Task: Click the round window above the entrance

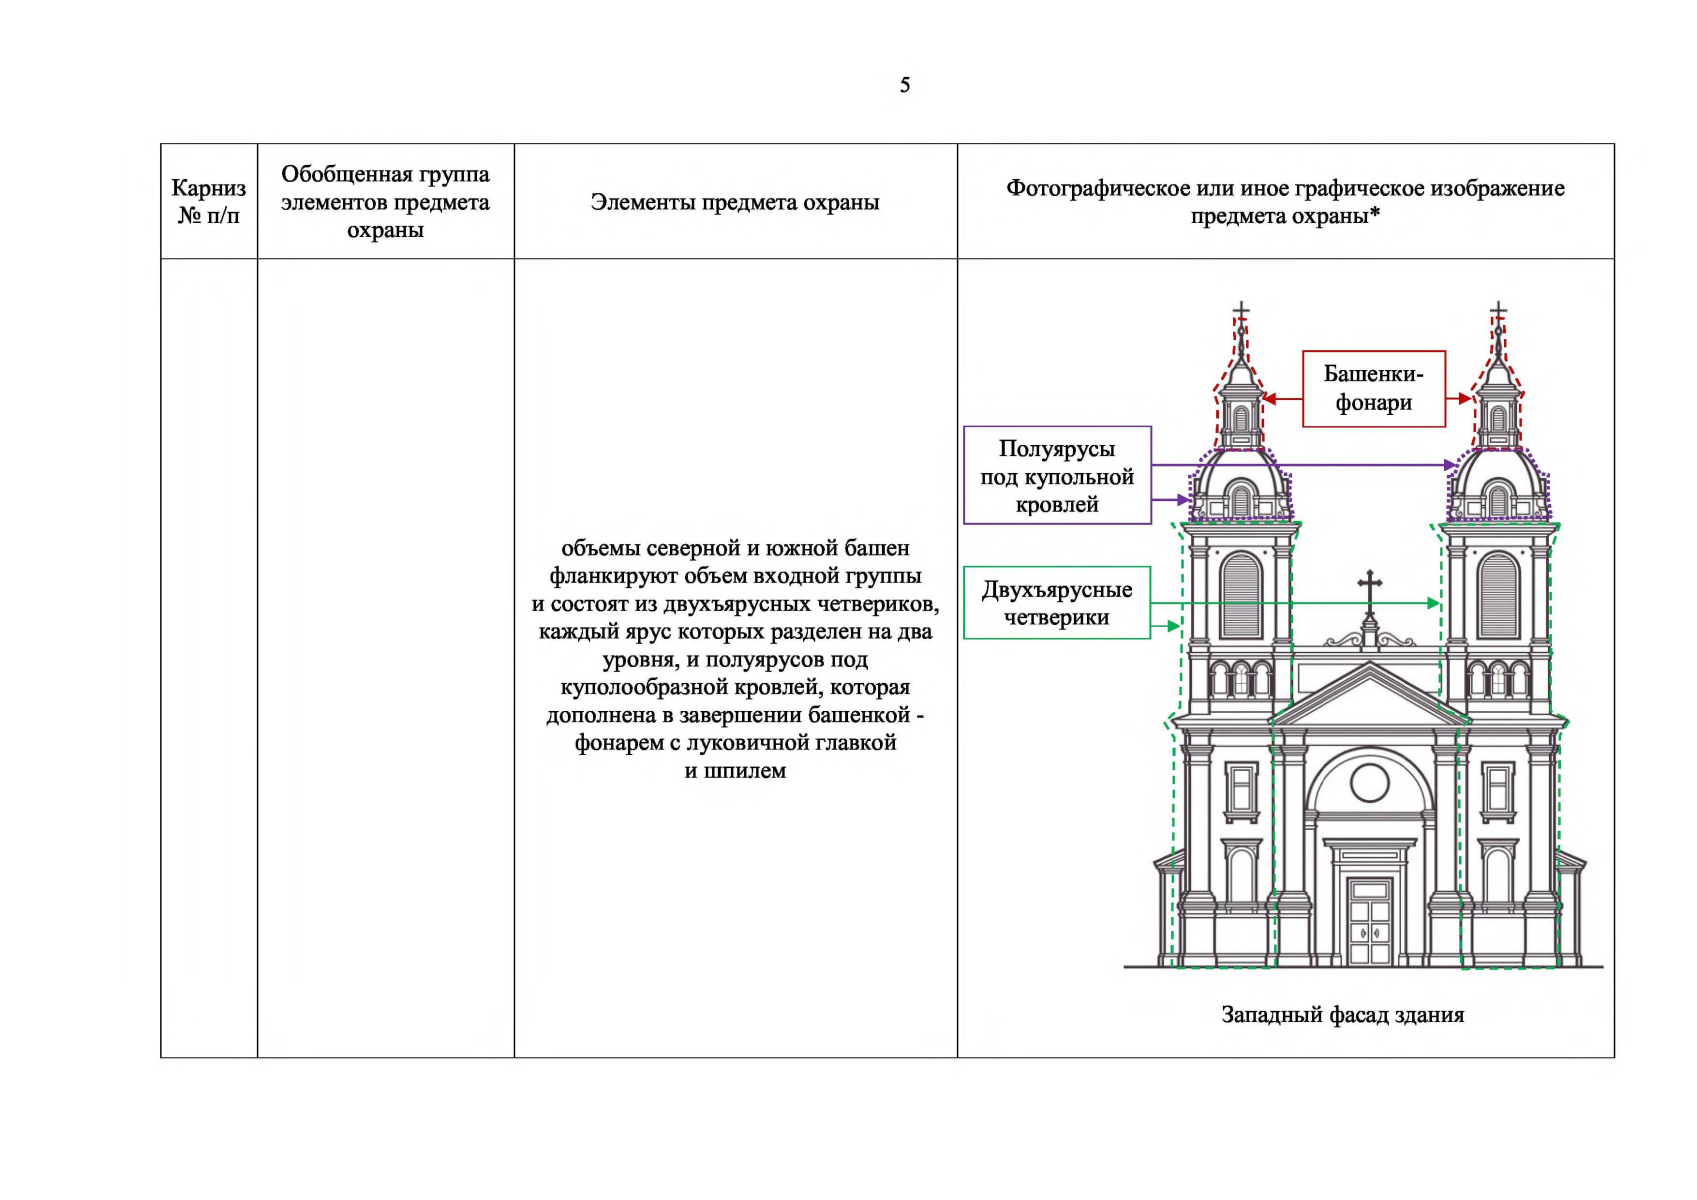Action: 1369,782
